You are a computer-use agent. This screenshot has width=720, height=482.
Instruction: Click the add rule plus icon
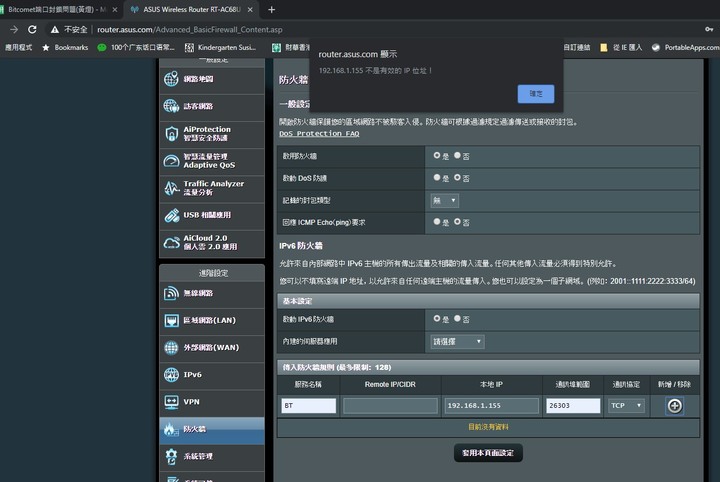tap(674, 406)
